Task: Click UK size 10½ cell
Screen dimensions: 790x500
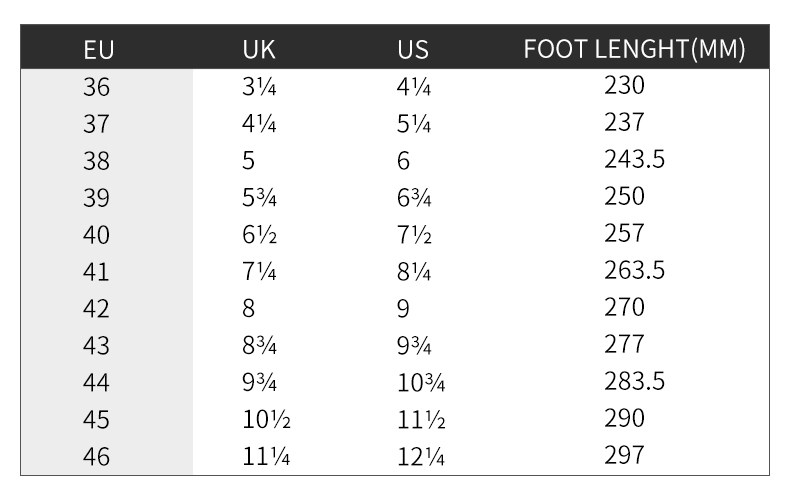Action: click(266, 420)
